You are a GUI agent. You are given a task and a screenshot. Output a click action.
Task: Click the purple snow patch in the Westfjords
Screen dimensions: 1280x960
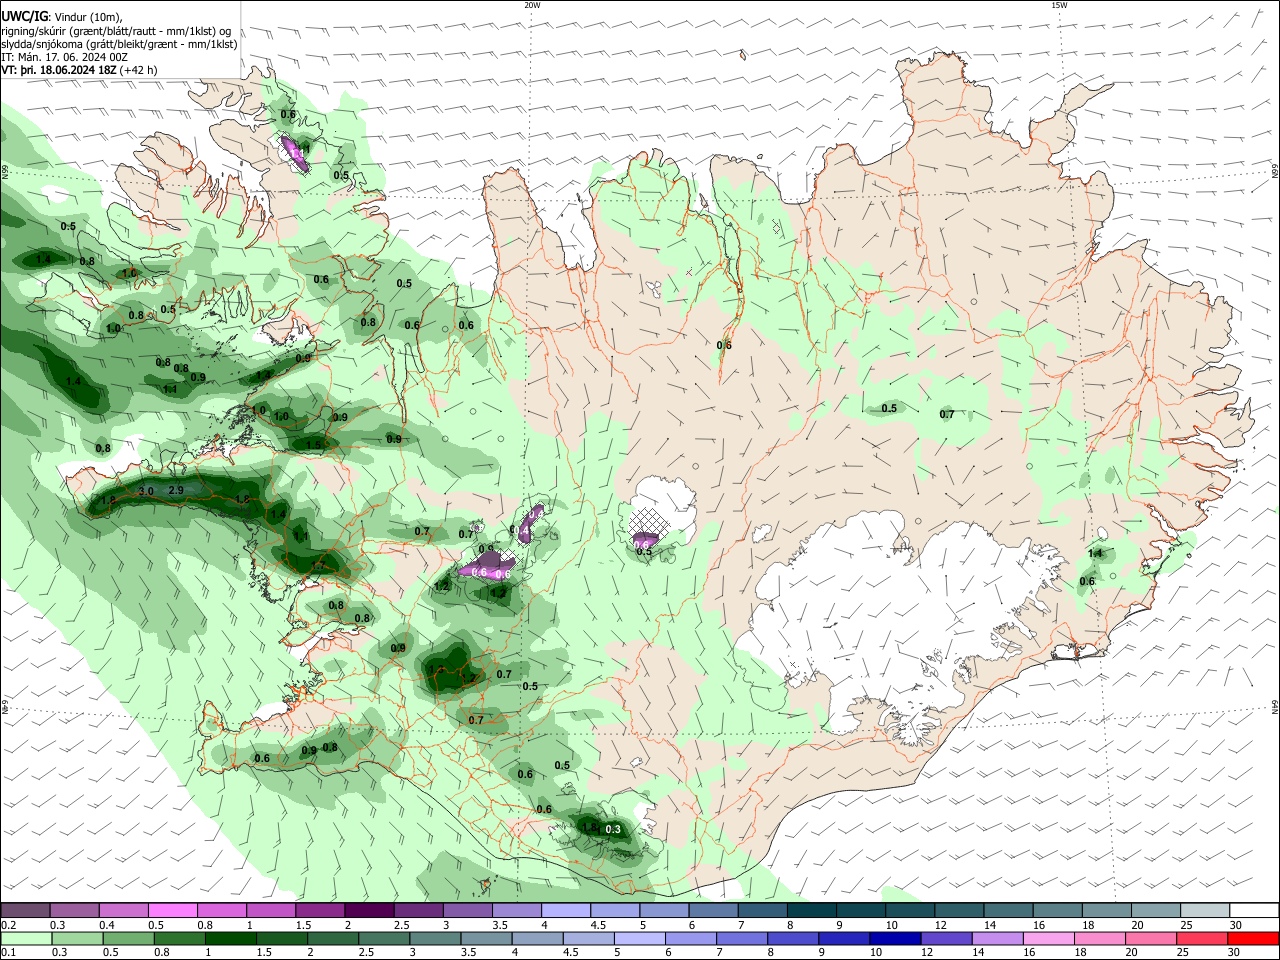295,153
